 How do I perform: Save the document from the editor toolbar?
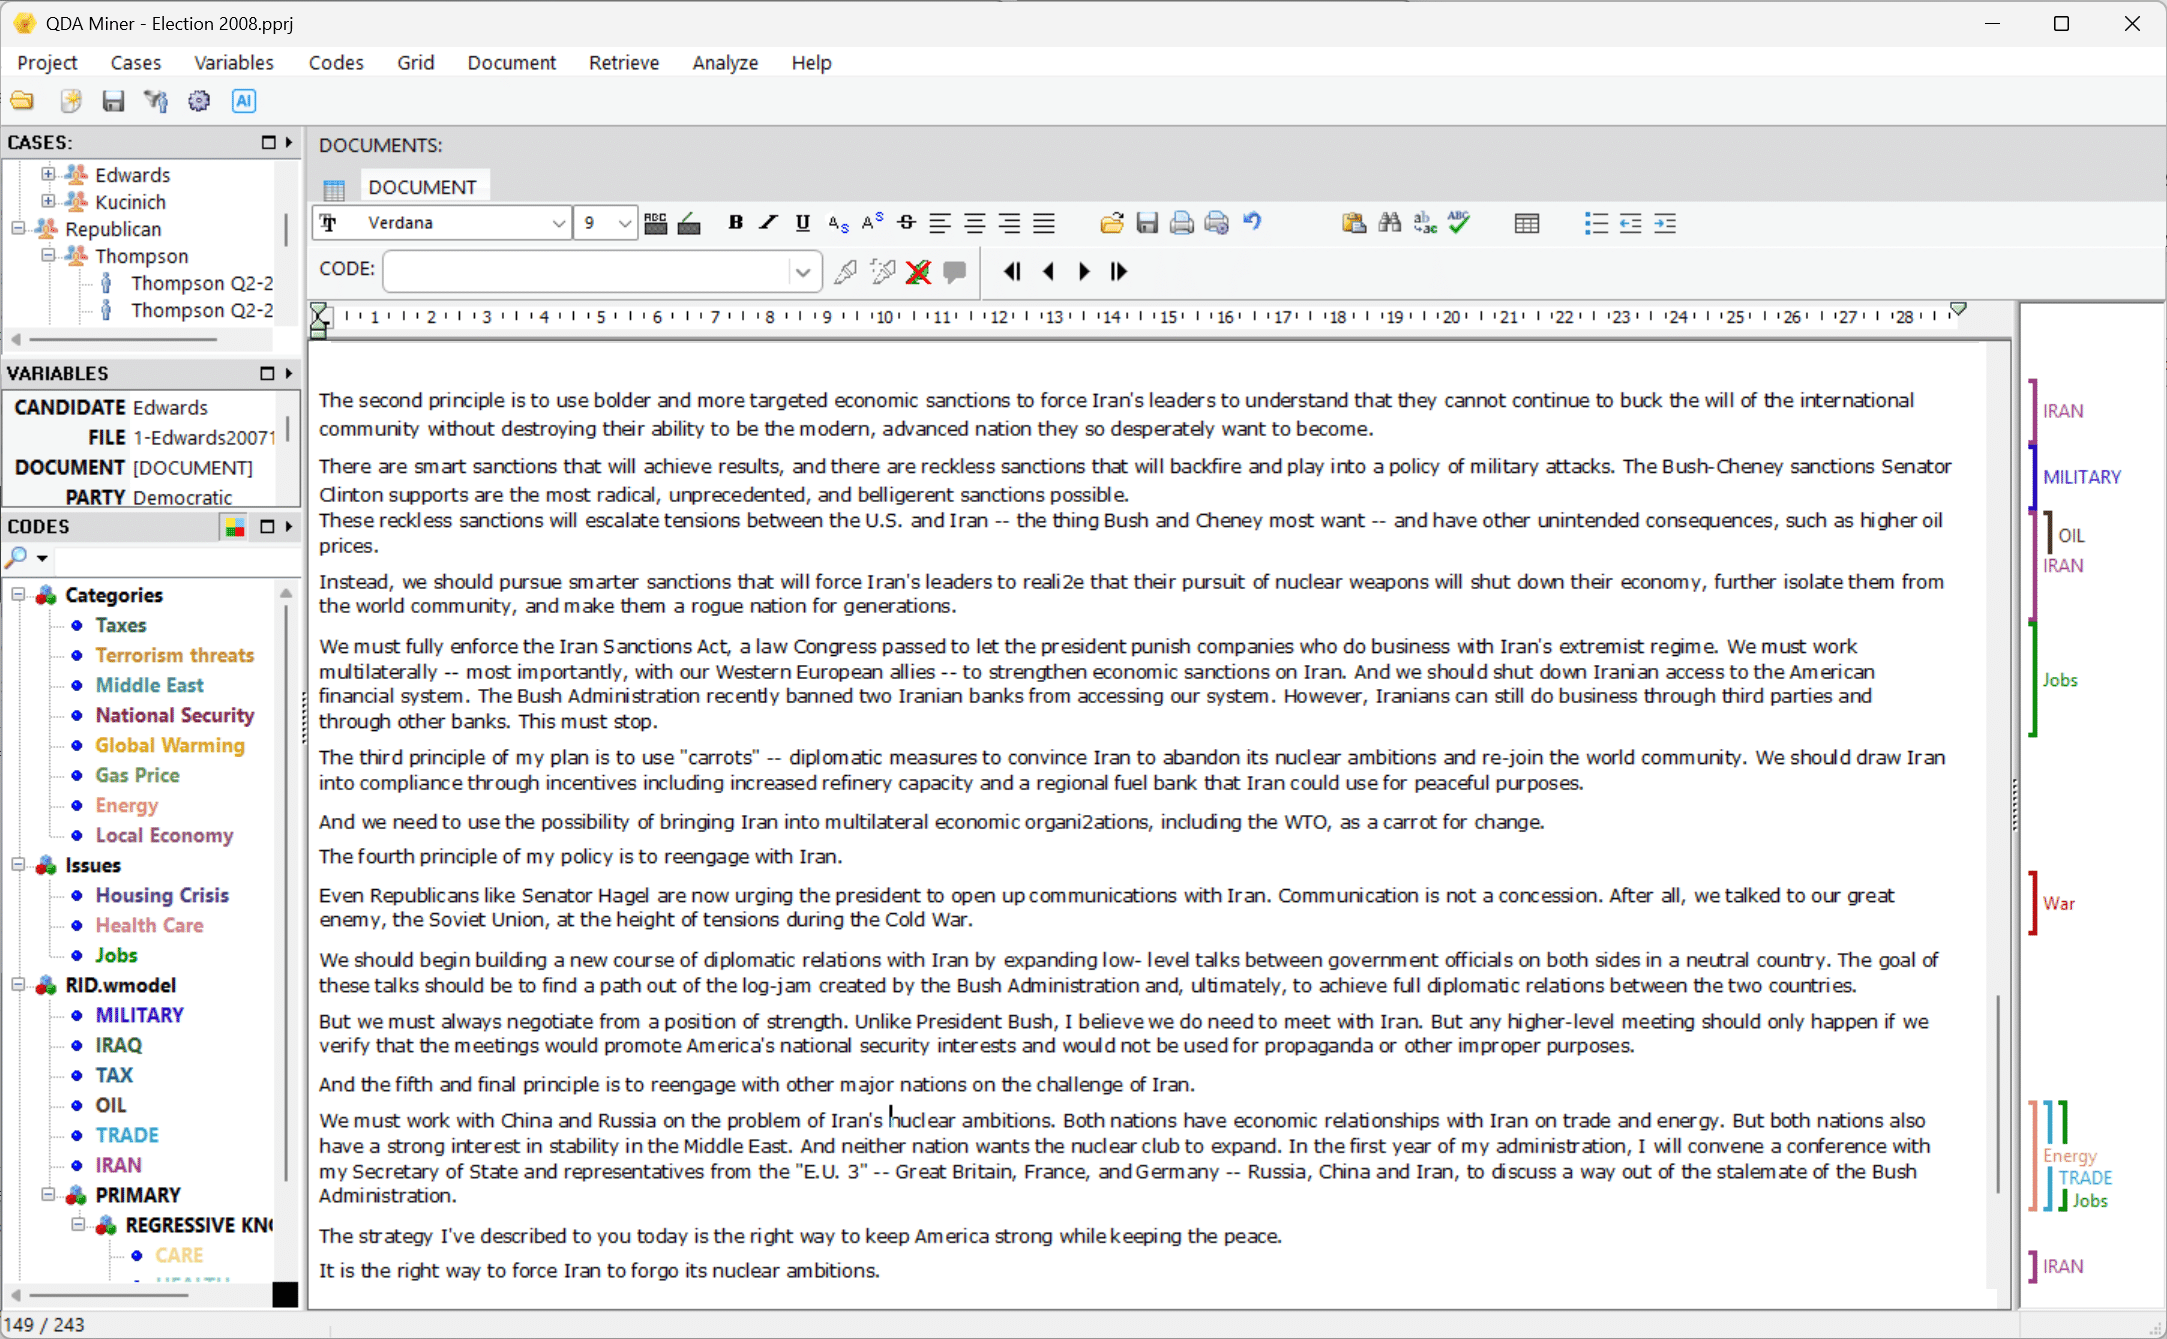pos(1147,223)
